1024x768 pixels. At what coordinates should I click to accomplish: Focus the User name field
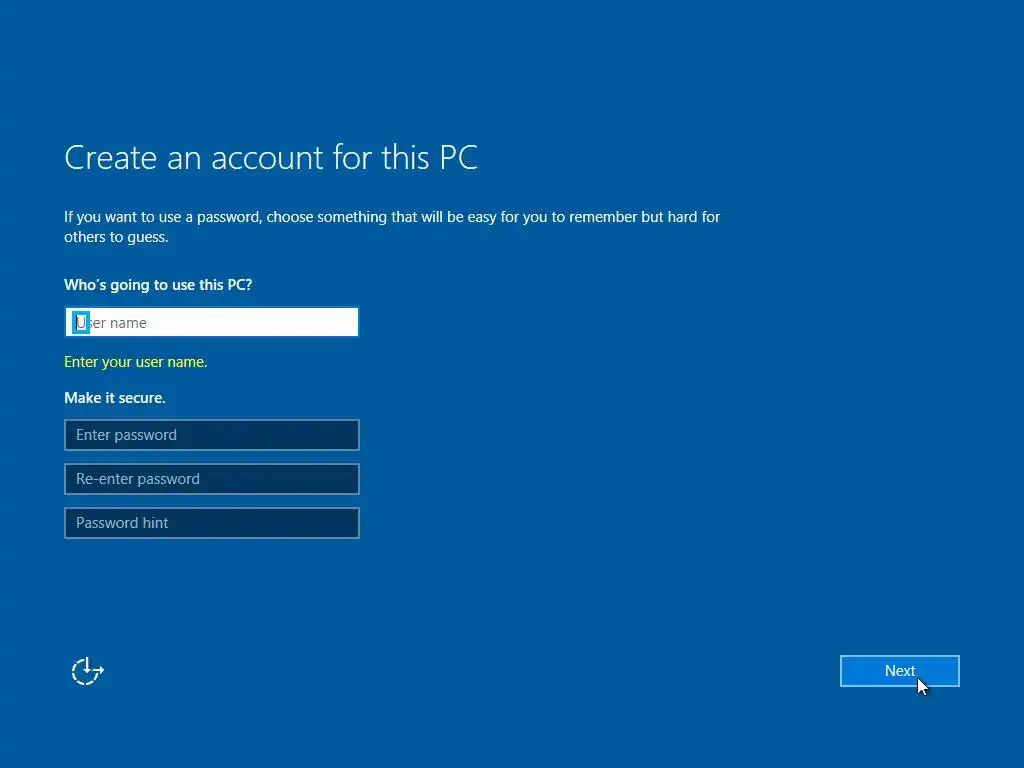point(212,322)
